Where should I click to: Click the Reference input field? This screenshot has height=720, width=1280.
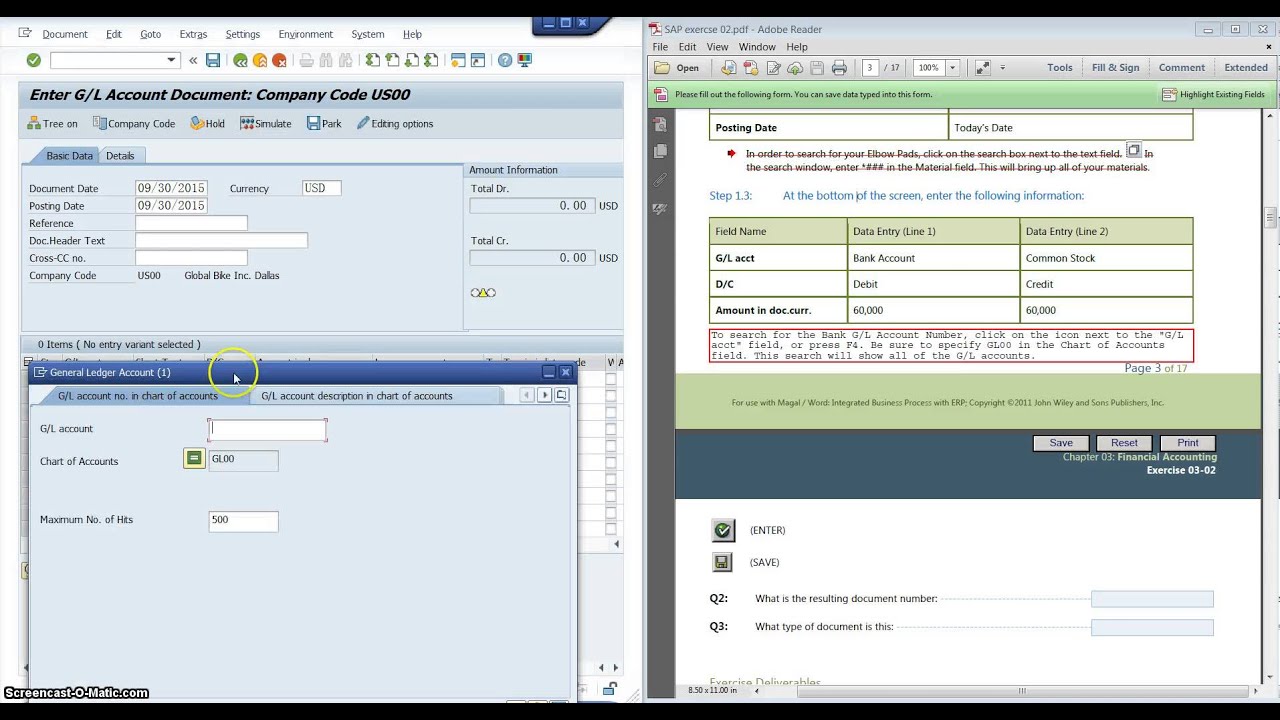coord(191,223)
